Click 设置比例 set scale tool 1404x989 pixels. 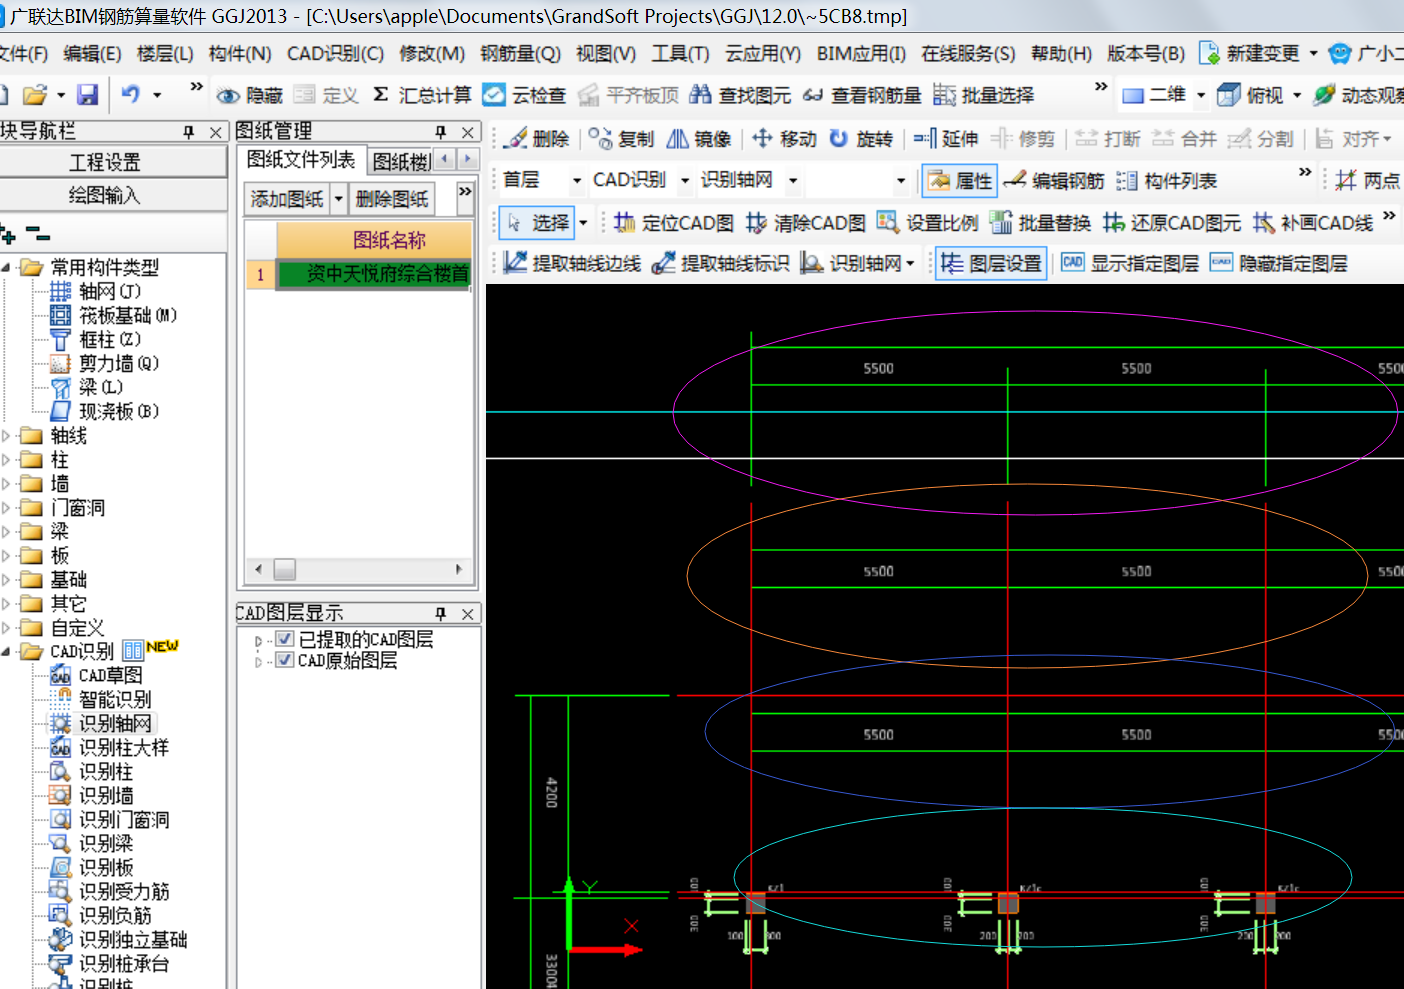pyautogui.click(x=927, y=222)
